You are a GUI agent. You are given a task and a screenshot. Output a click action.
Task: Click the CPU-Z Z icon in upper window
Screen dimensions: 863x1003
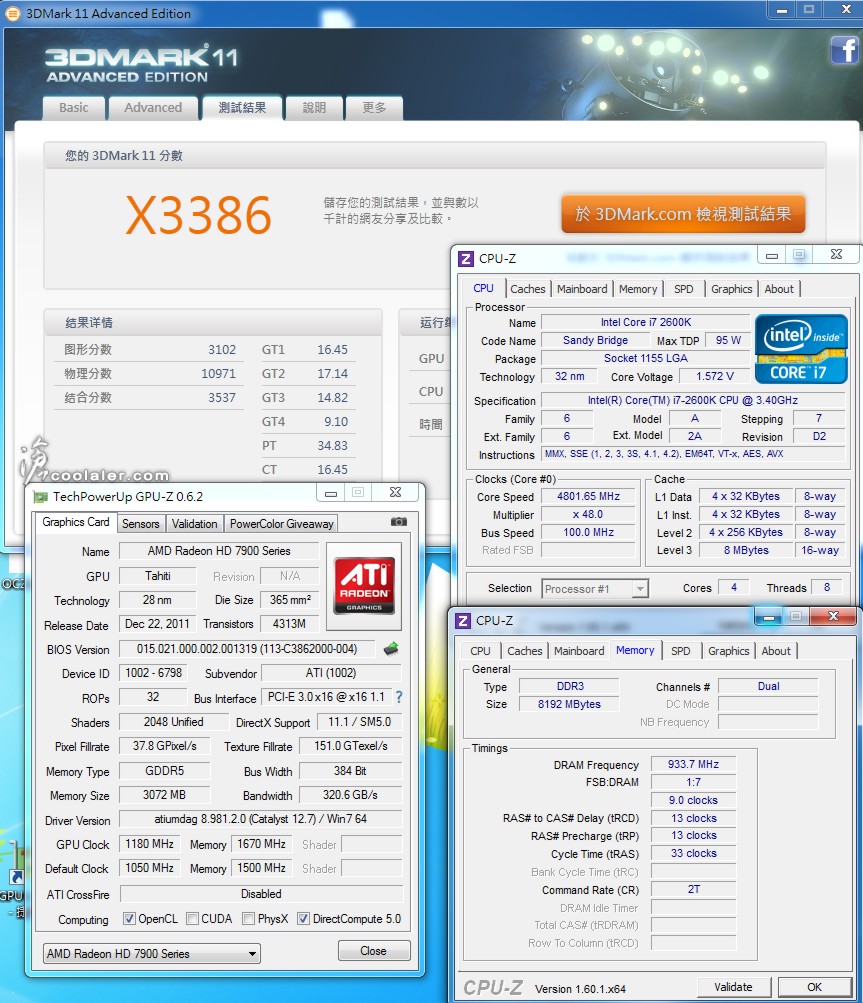466,258
